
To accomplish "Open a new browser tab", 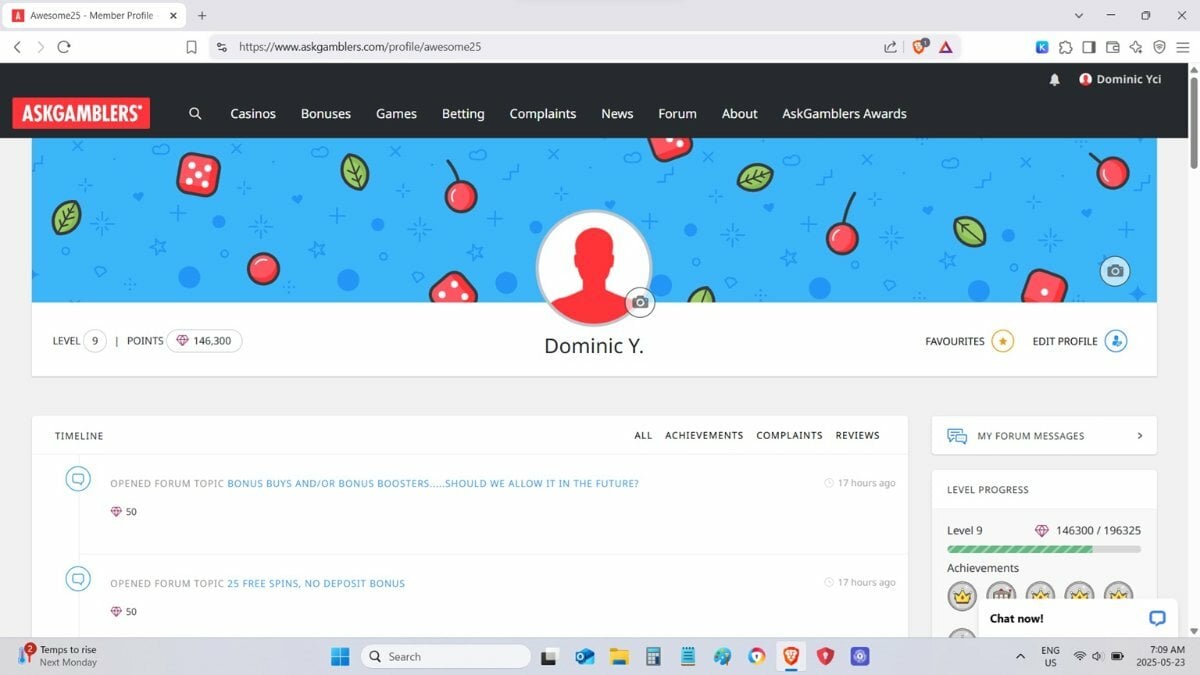I will 202,16.
